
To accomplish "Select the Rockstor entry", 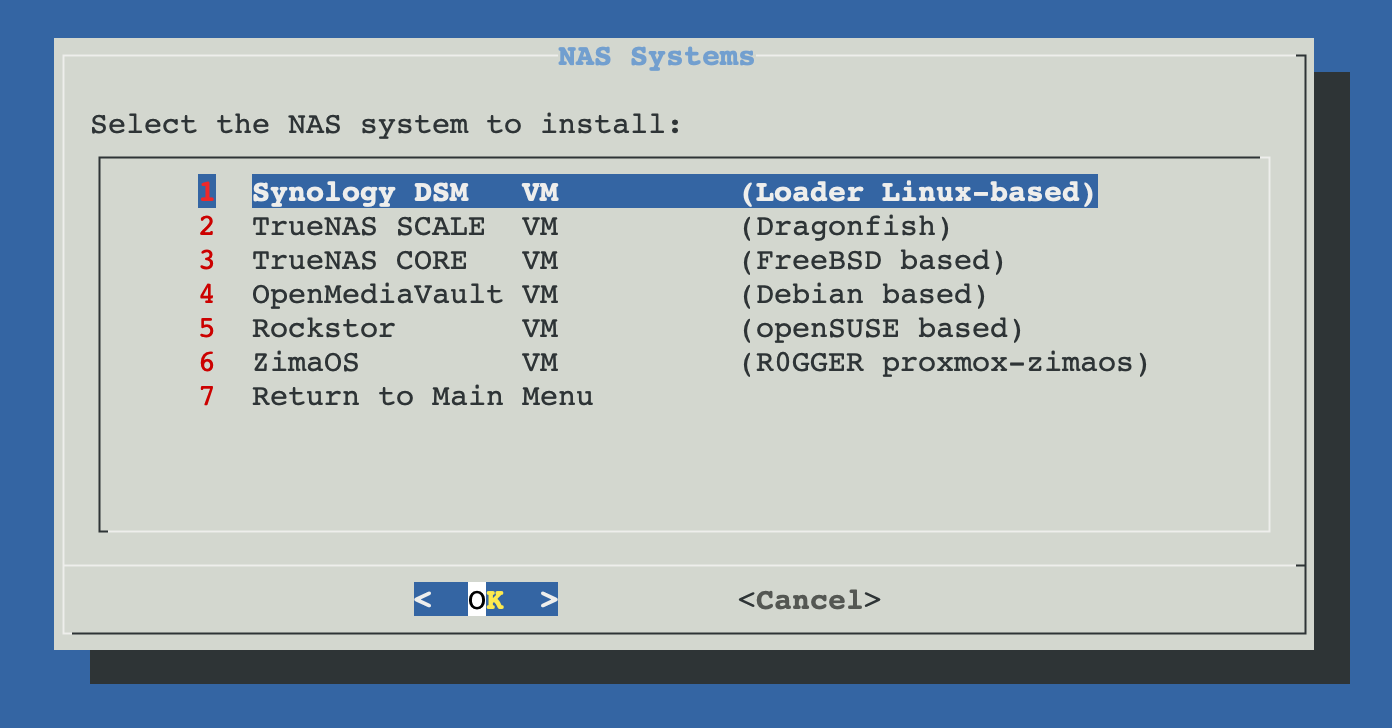I will tap(323, 329).
